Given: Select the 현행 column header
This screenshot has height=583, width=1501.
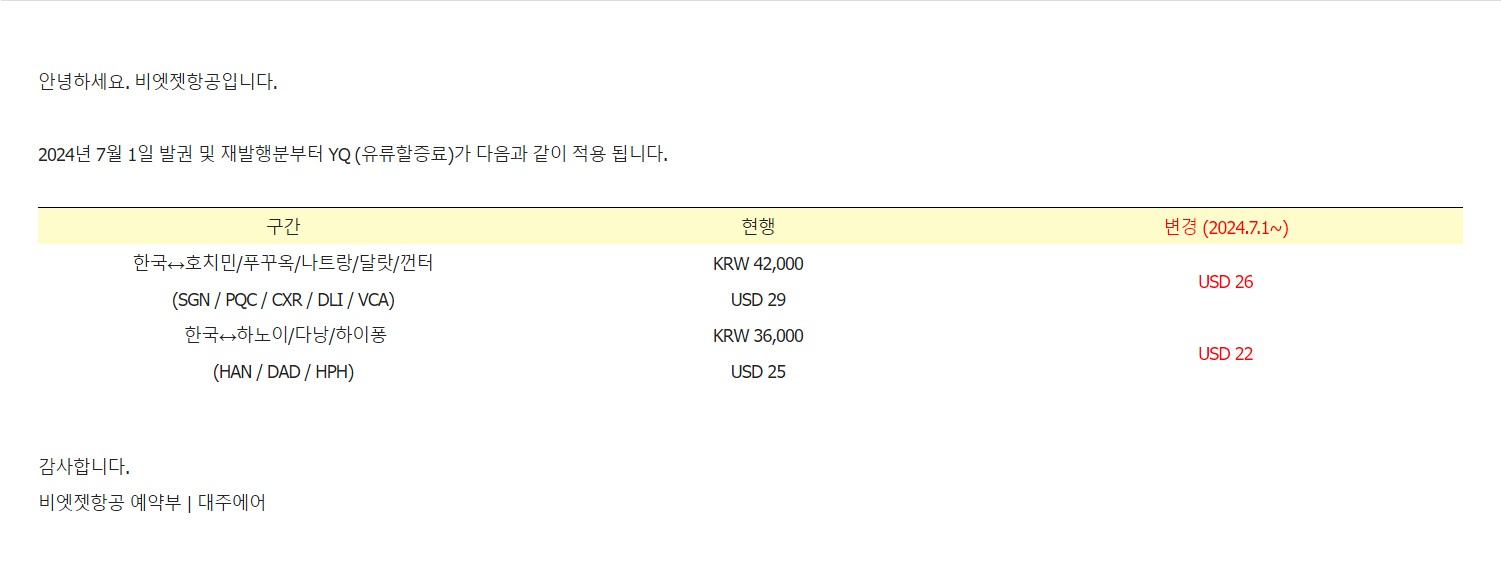Looking at the screenshot, I should tap(758, 226).
